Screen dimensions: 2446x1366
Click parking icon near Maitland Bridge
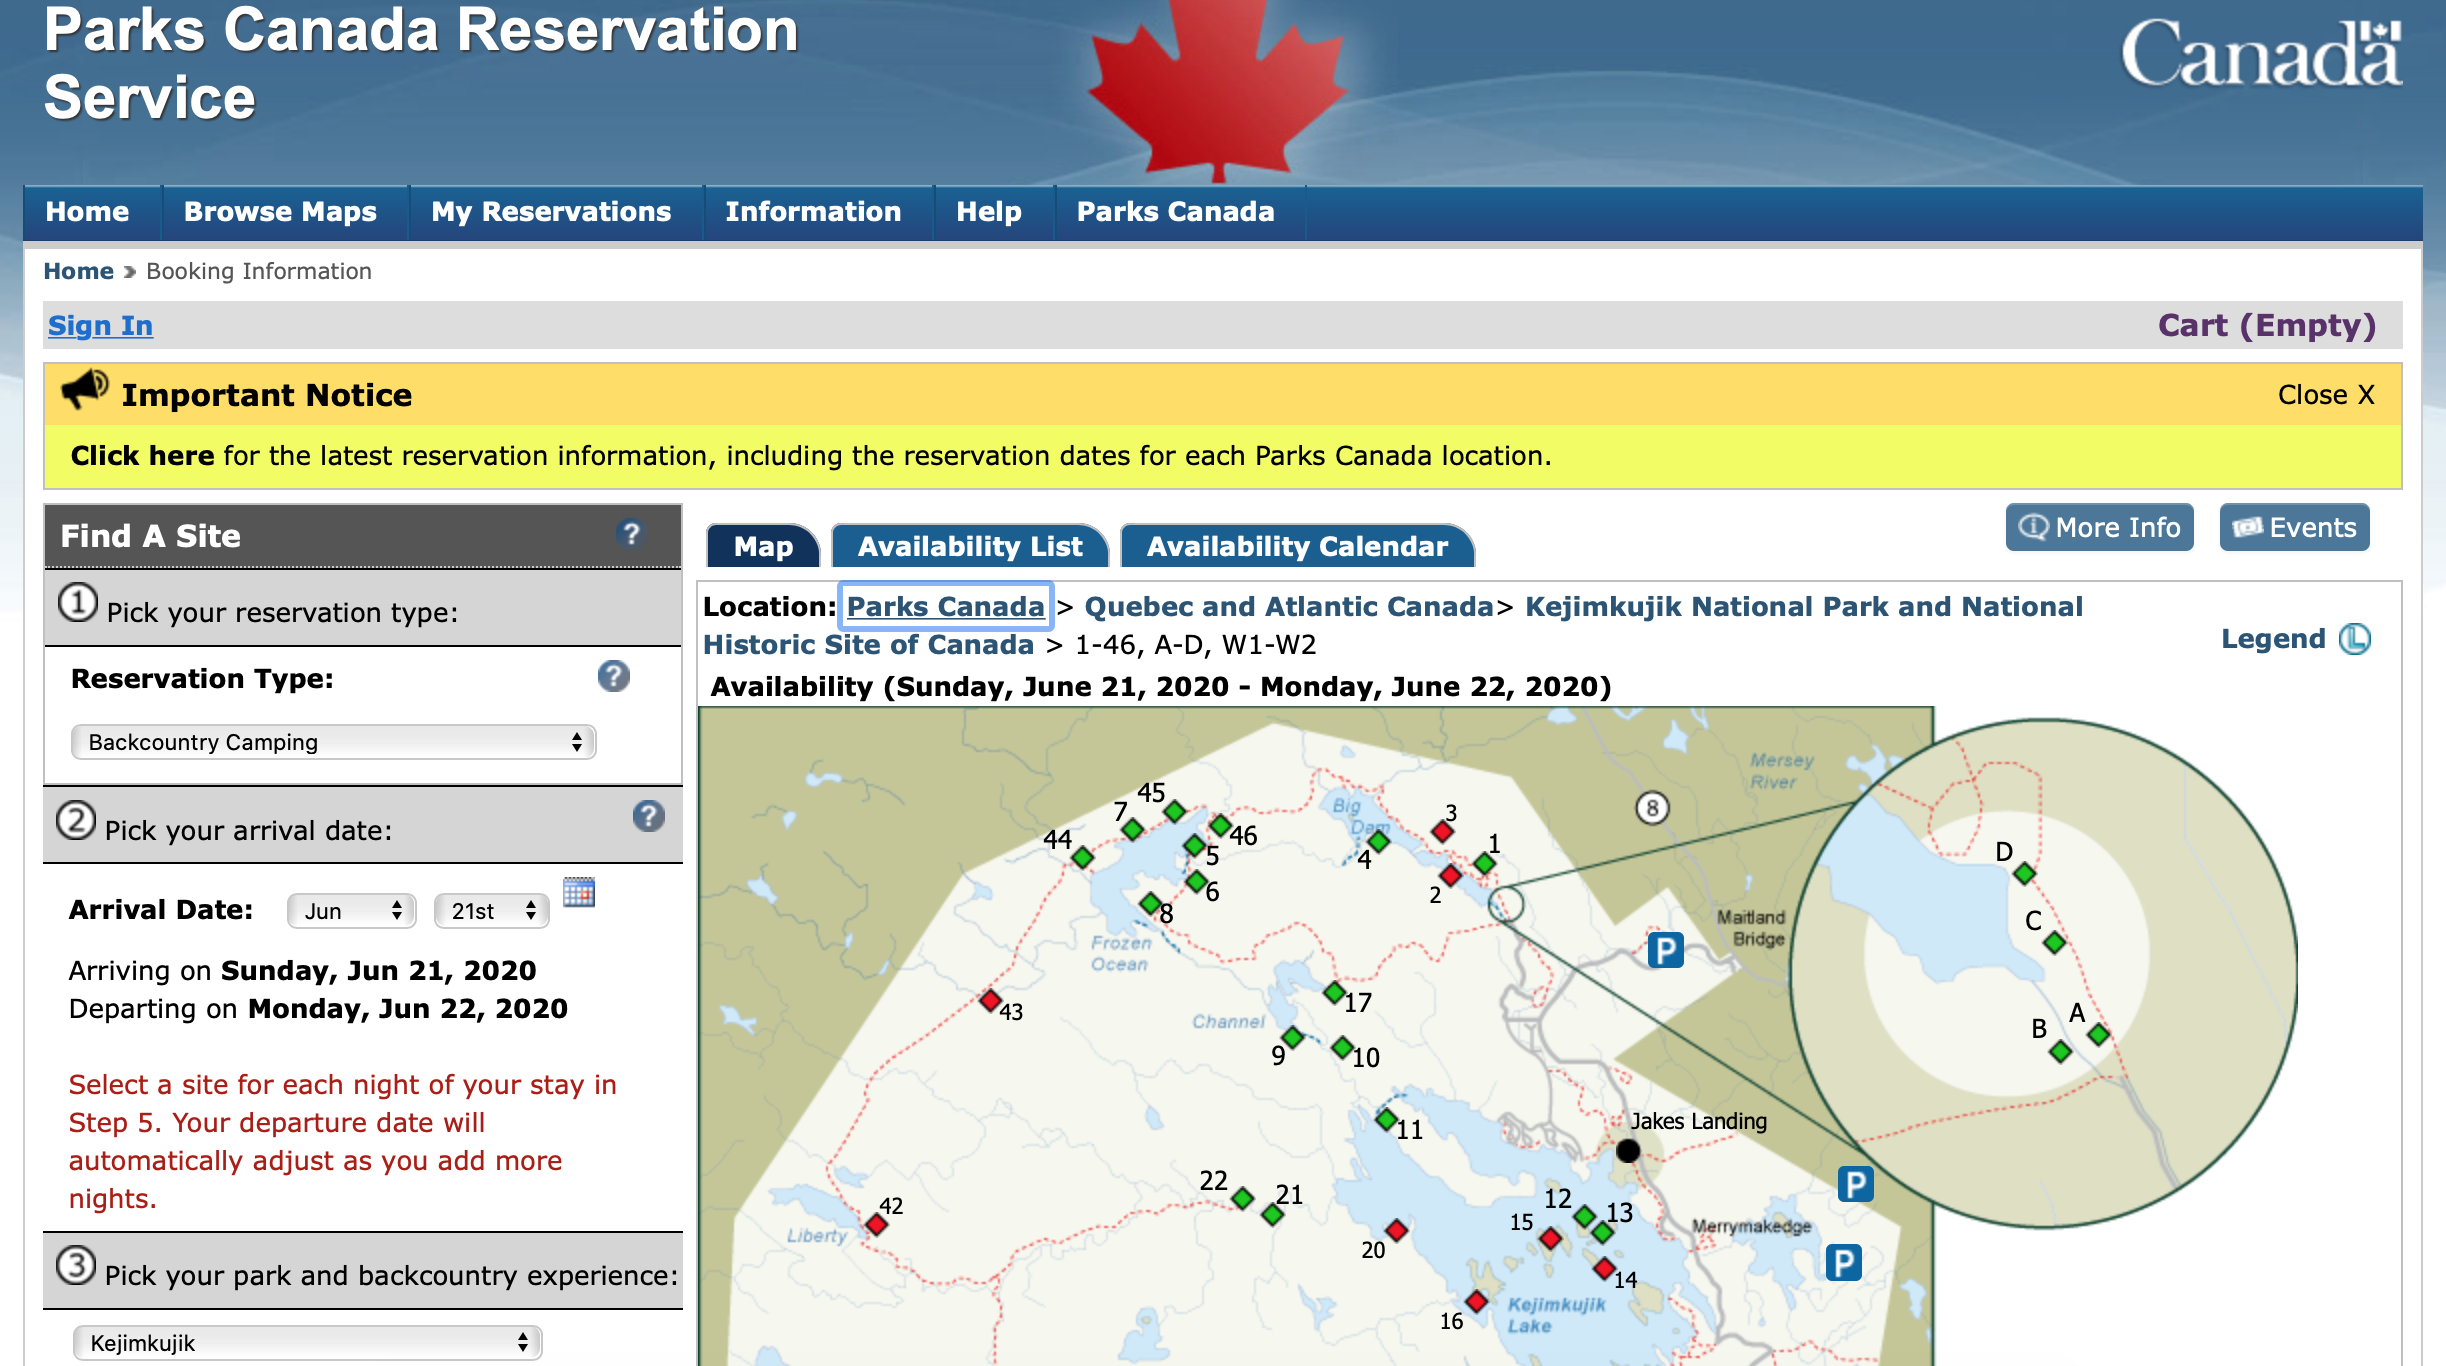1665,949
